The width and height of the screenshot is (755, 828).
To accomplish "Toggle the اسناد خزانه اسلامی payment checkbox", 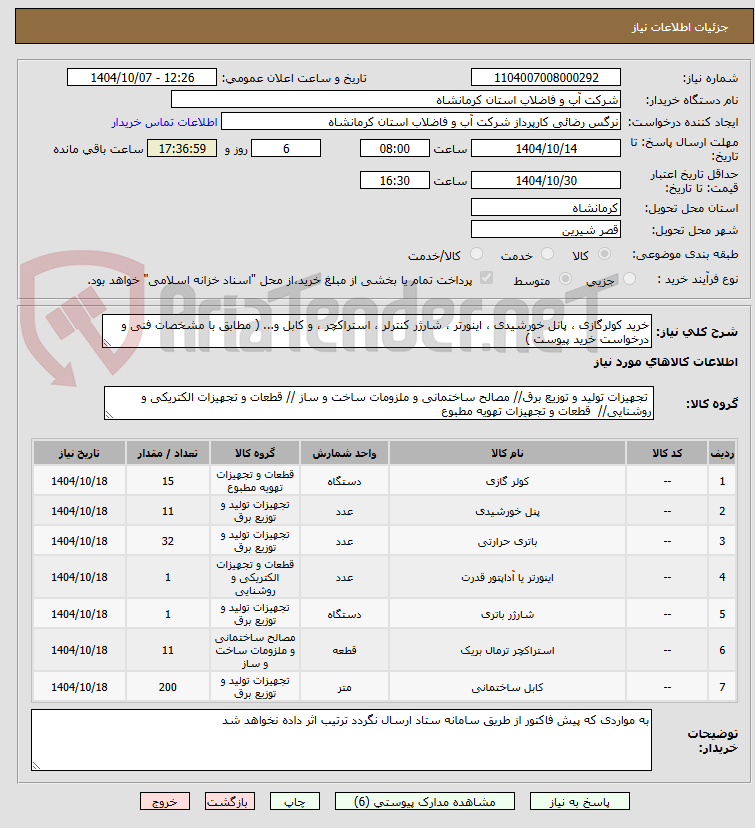I will [486, 278].
